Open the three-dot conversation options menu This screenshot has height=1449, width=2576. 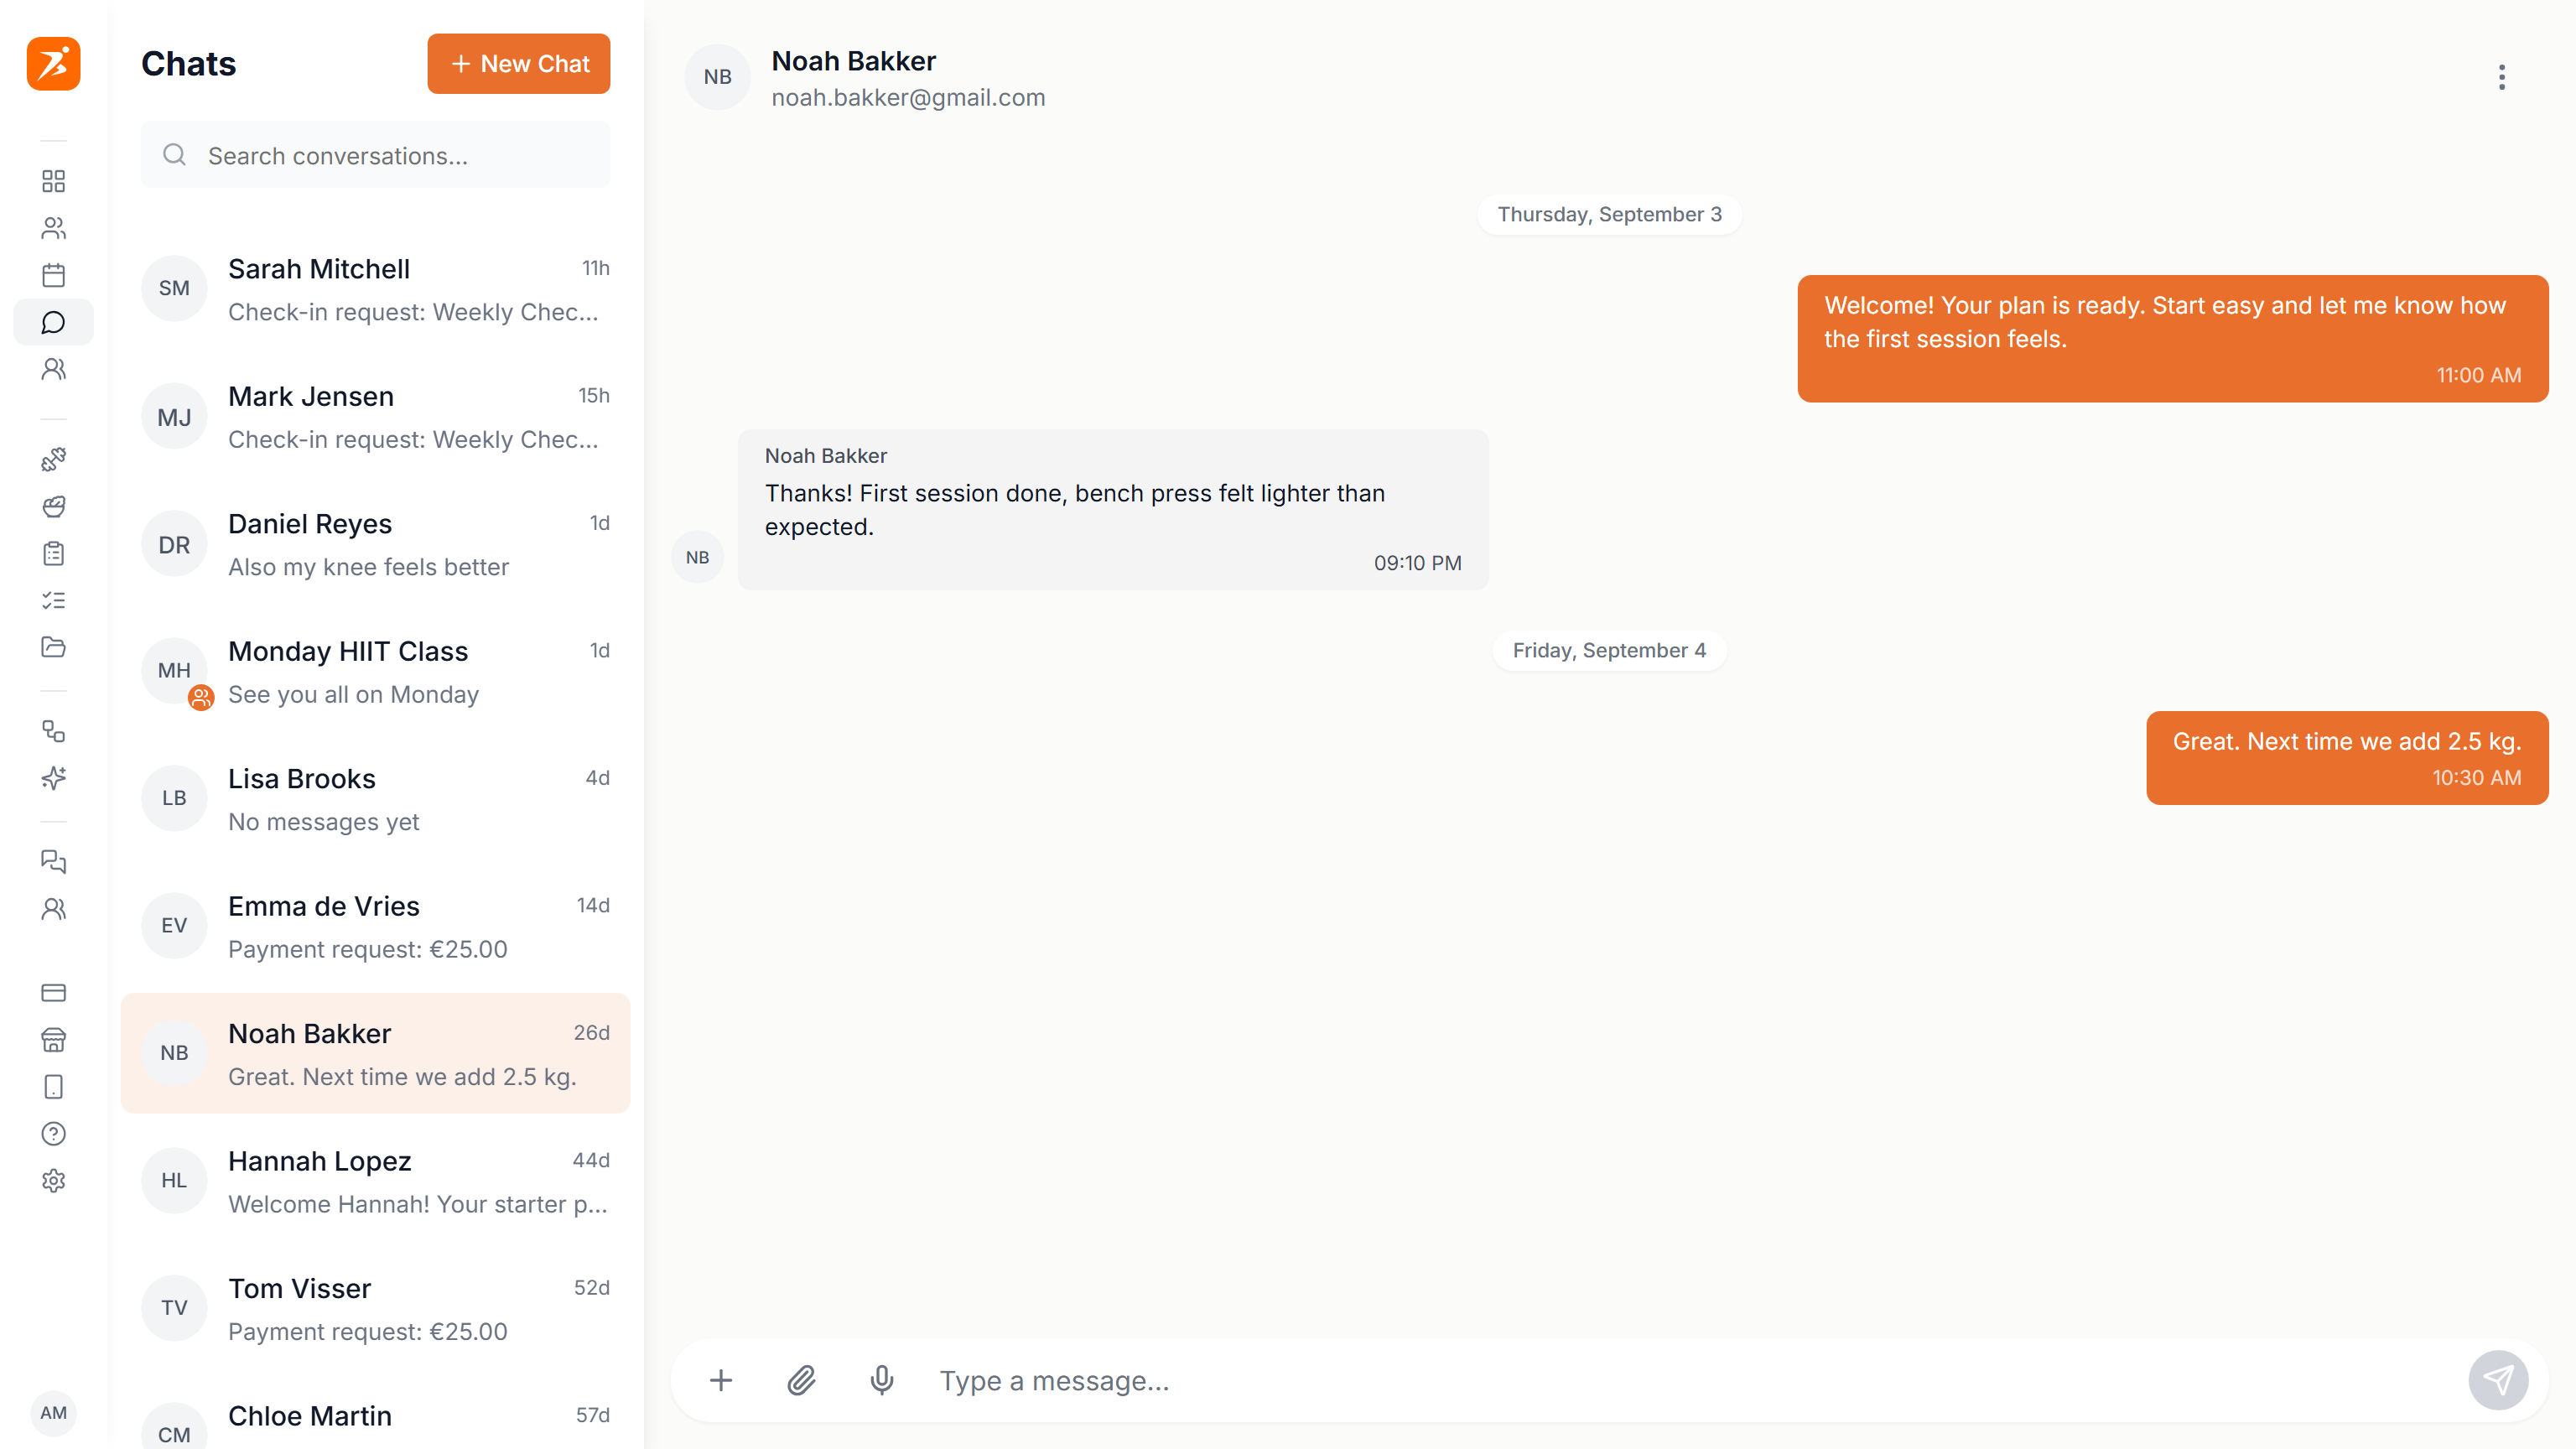[x=2501, y=77]
